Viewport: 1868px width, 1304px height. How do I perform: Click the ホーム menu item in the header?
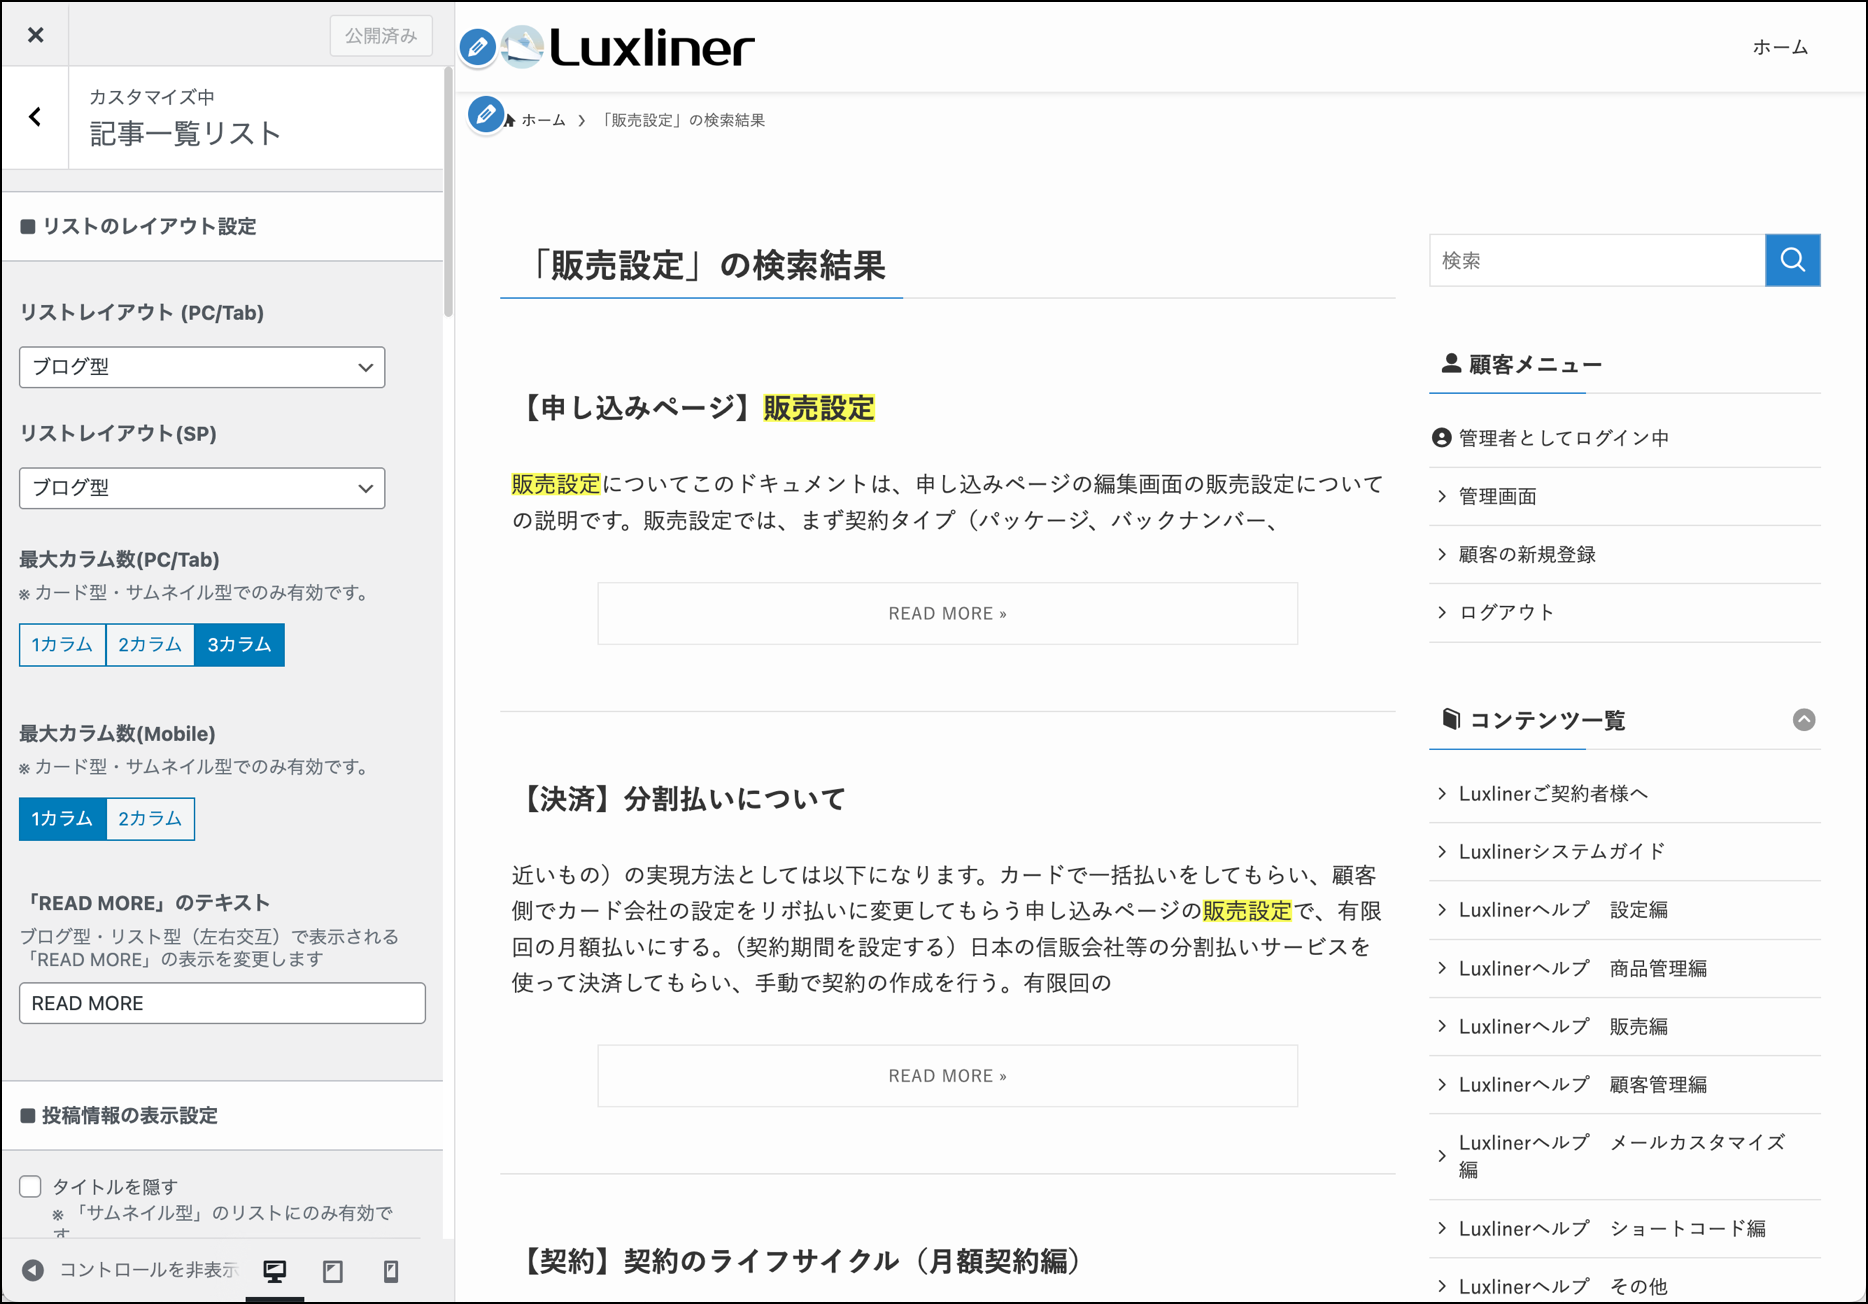point(1780,47)
